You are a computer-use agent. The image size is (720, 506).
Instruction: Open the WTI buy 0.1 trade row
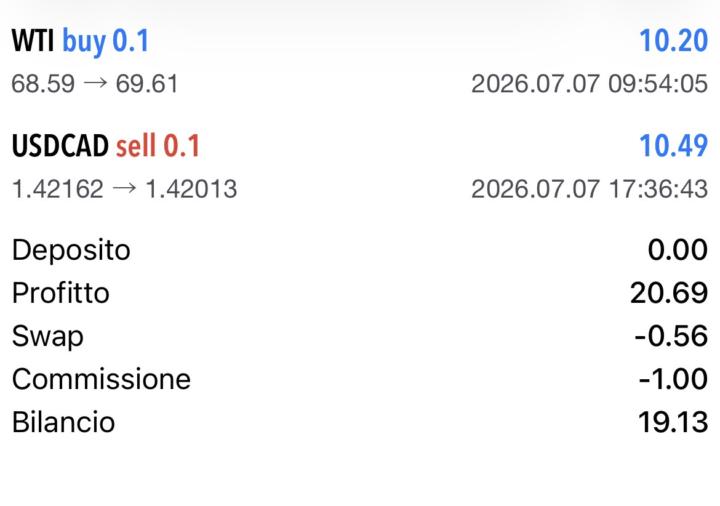coord(360,62)
